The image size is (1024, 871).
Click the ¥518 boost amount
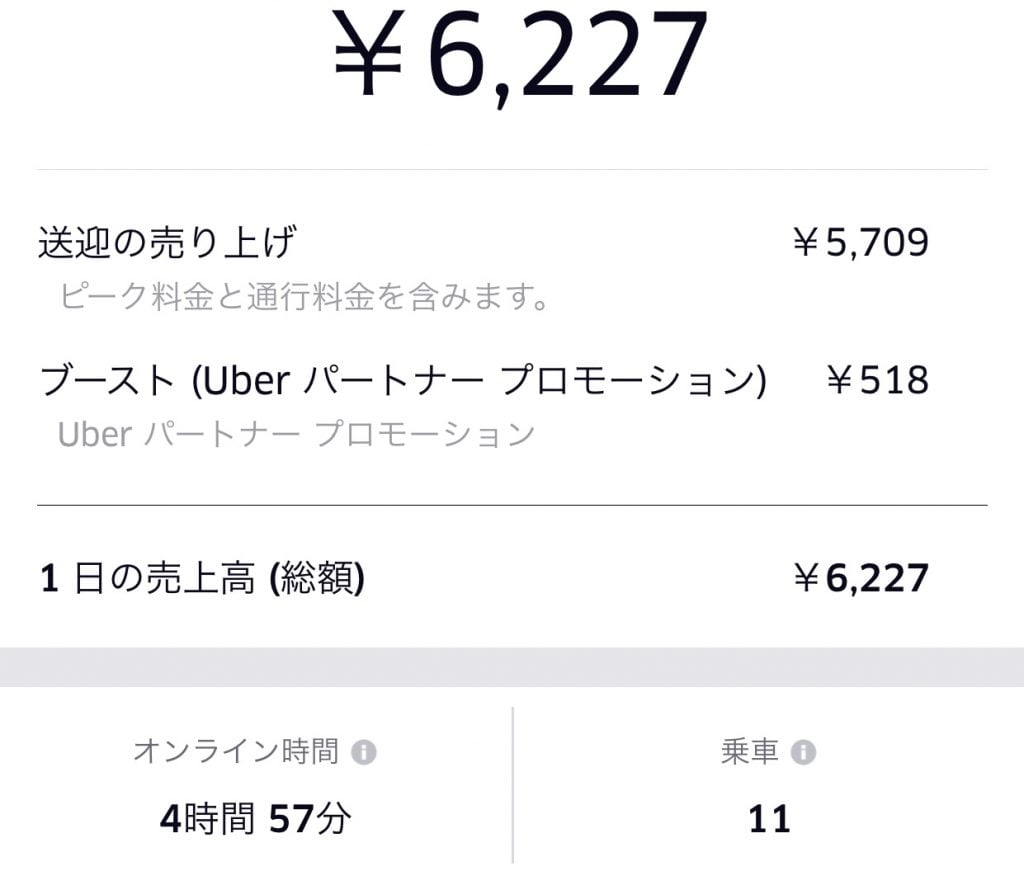click(x=877, y=381)
